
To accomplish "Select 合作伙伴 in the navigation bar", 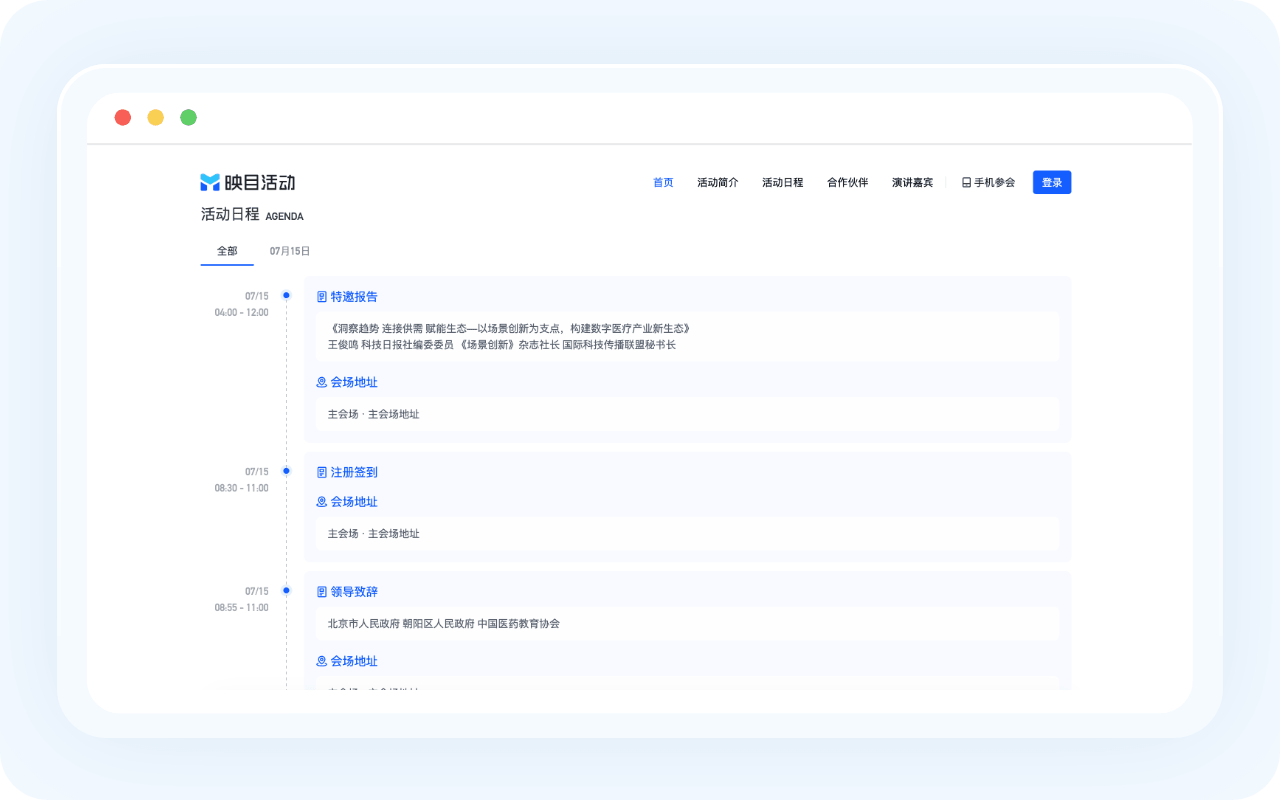I will coord(848,183).
